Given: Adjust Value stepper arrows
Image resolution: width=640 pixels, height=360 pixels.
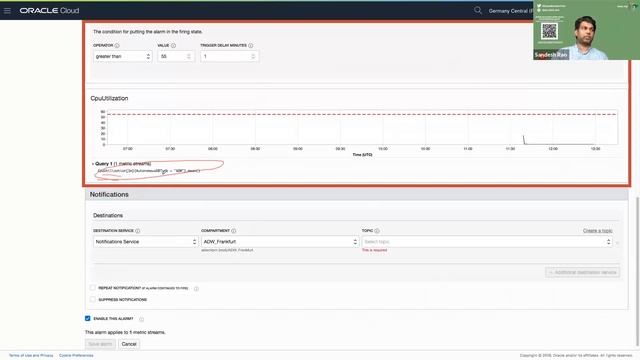Looking at the screenshot, I should click(189, 56).
